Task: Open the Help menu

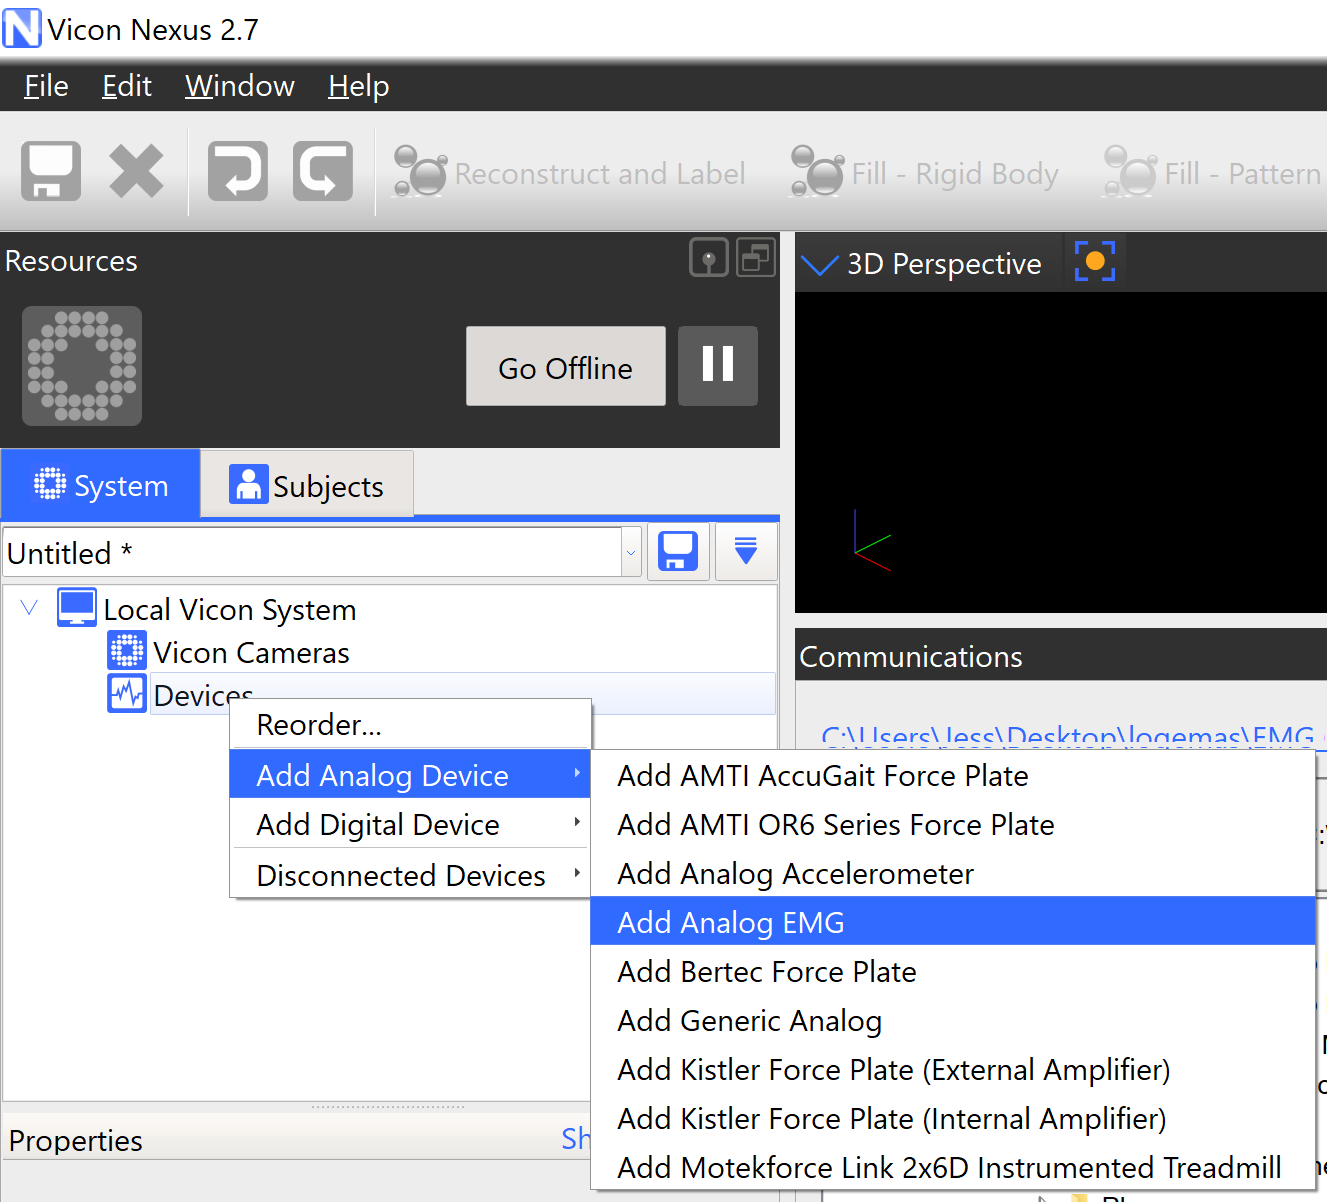Action: [x=358, y=86]
